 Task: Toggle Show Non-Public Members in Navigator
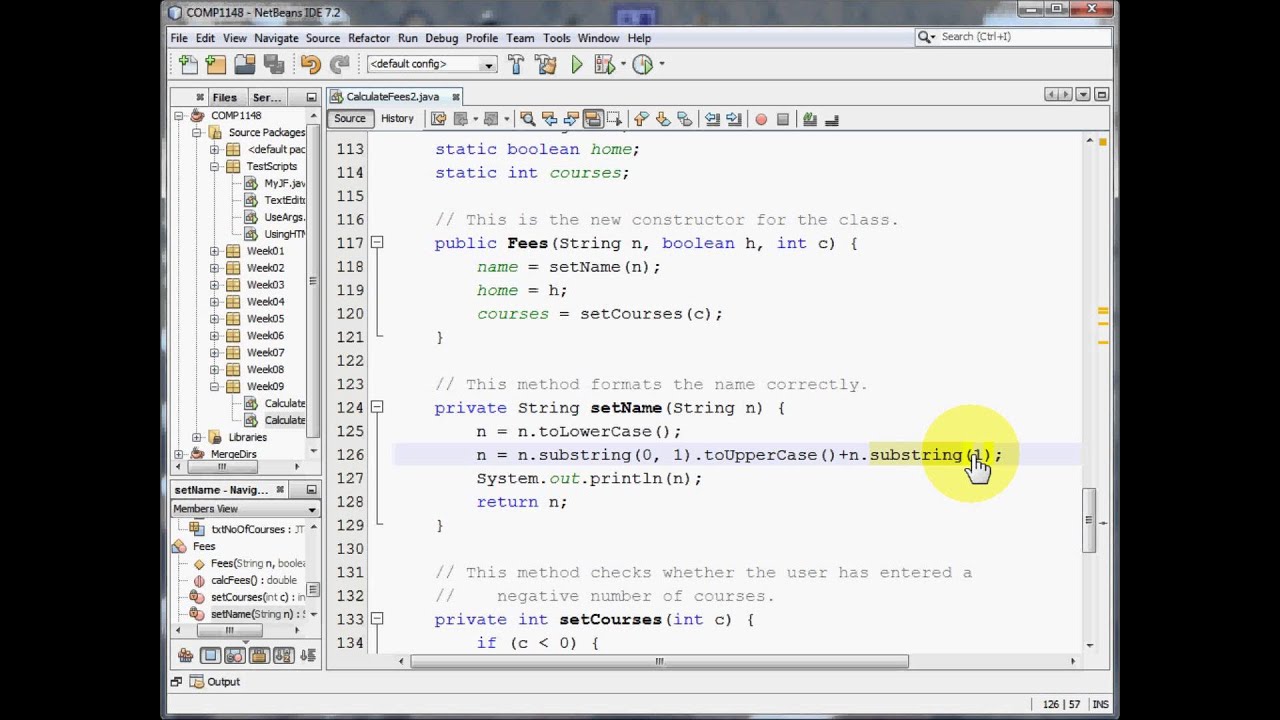pos(259,656)
